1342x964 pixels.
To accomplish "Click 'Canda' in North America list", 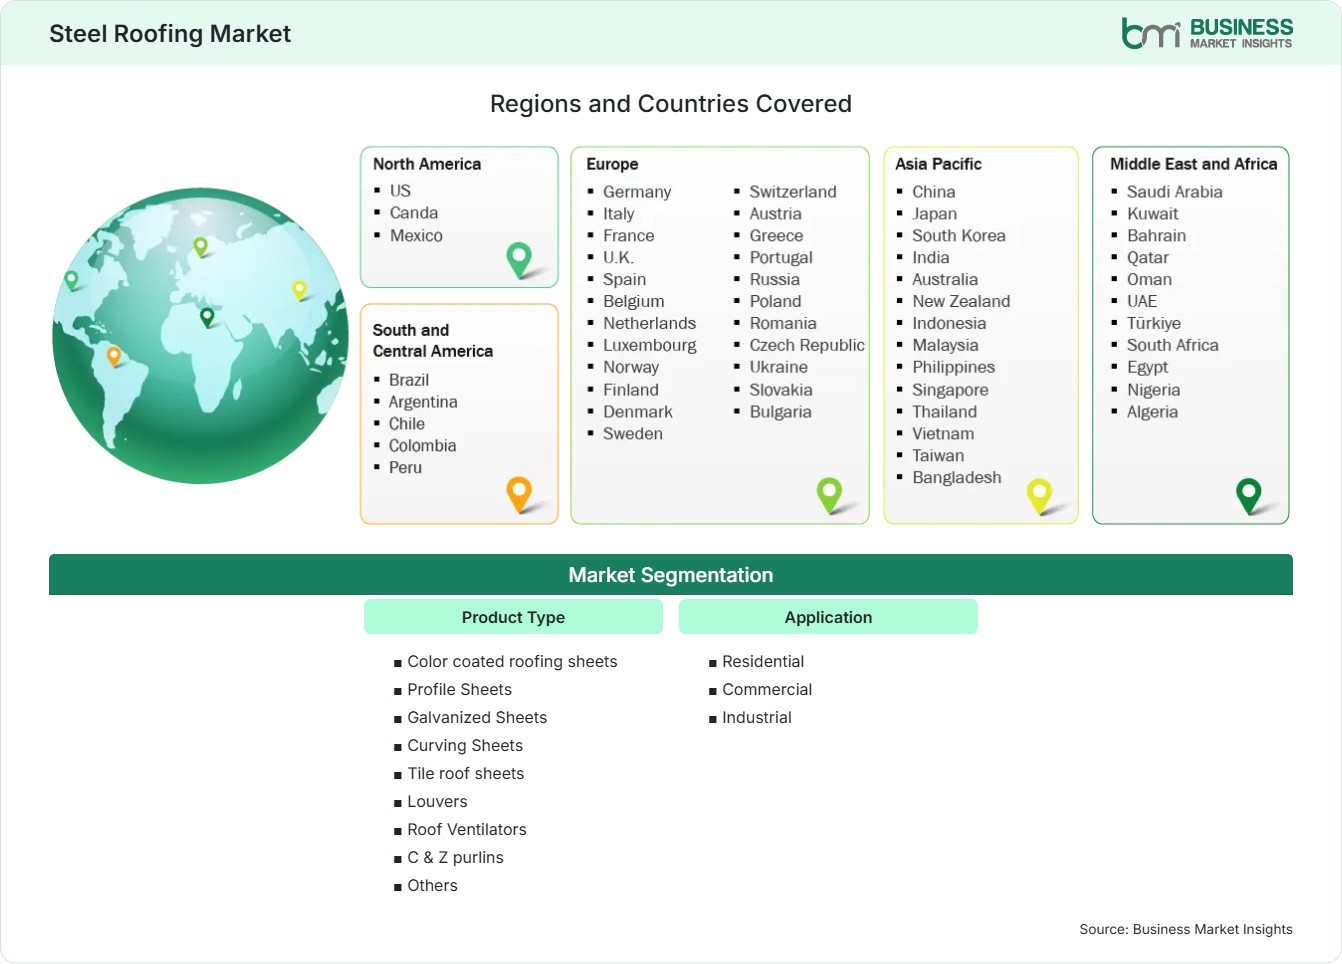I will pos(414,213).
